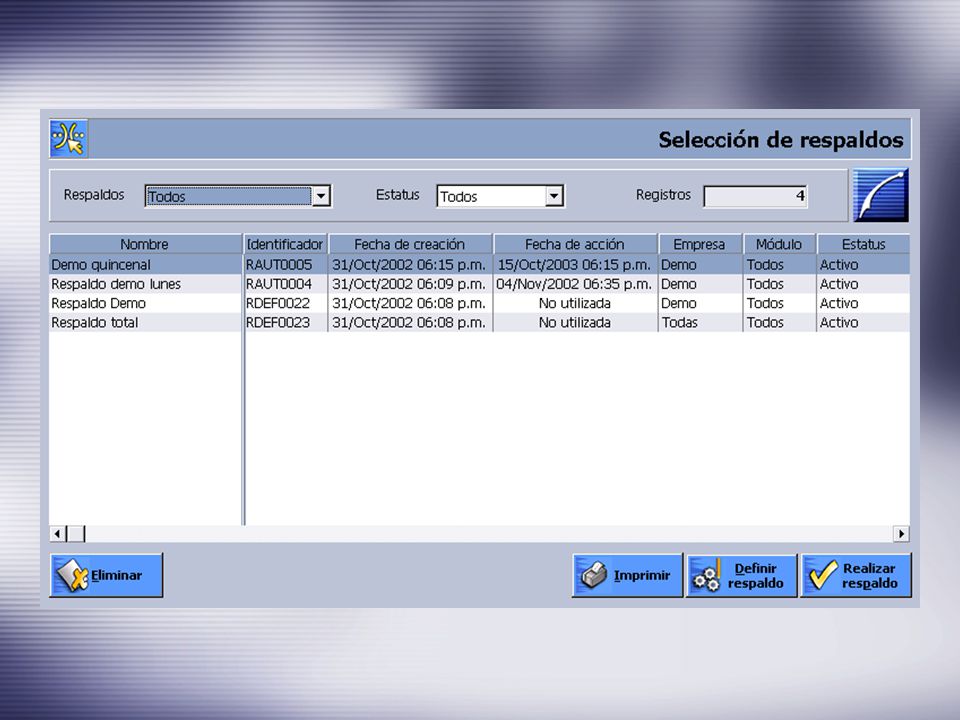The image size is (960, 720).
Task: Click identifier RDEF0023
Action: tap(278, 322)
